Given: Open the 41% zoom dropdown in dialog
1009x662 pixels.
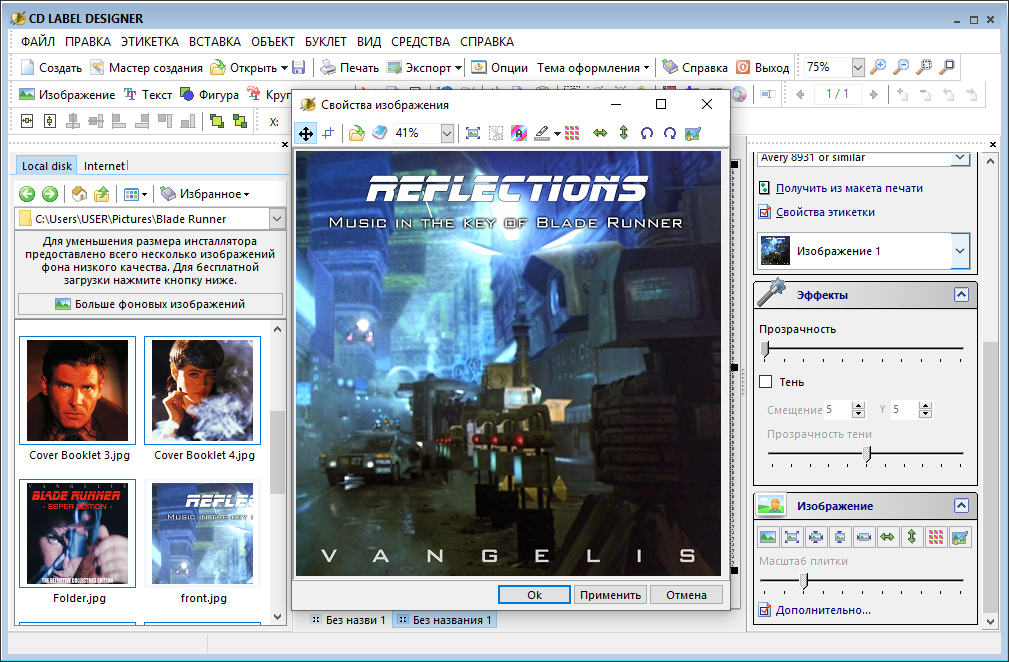Looking at the screenshot, I should click(447, 133).
